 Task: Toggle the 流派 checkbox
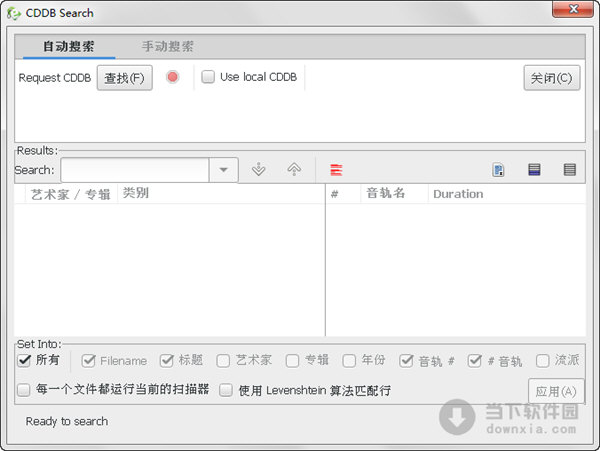coord(543,360)
